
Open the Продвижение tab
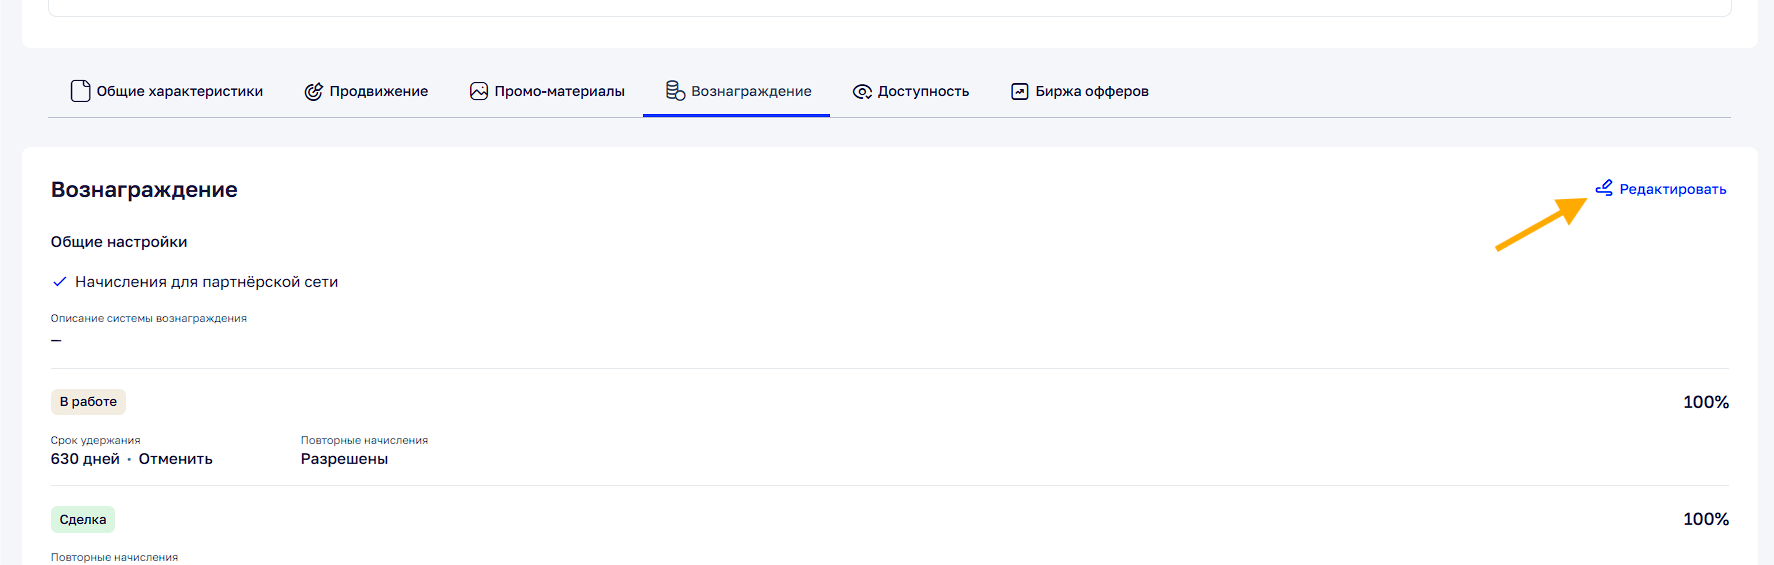[x=378, y=91]
